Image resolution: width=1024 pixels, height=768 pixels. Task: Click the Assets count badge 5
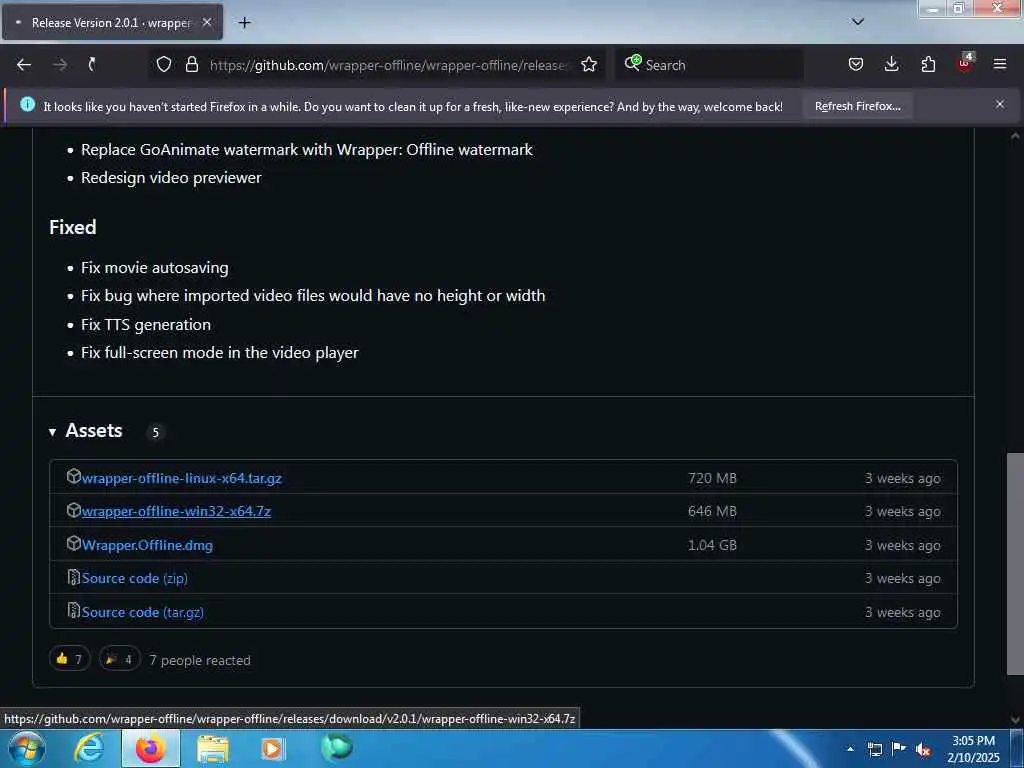click(155, 432)
